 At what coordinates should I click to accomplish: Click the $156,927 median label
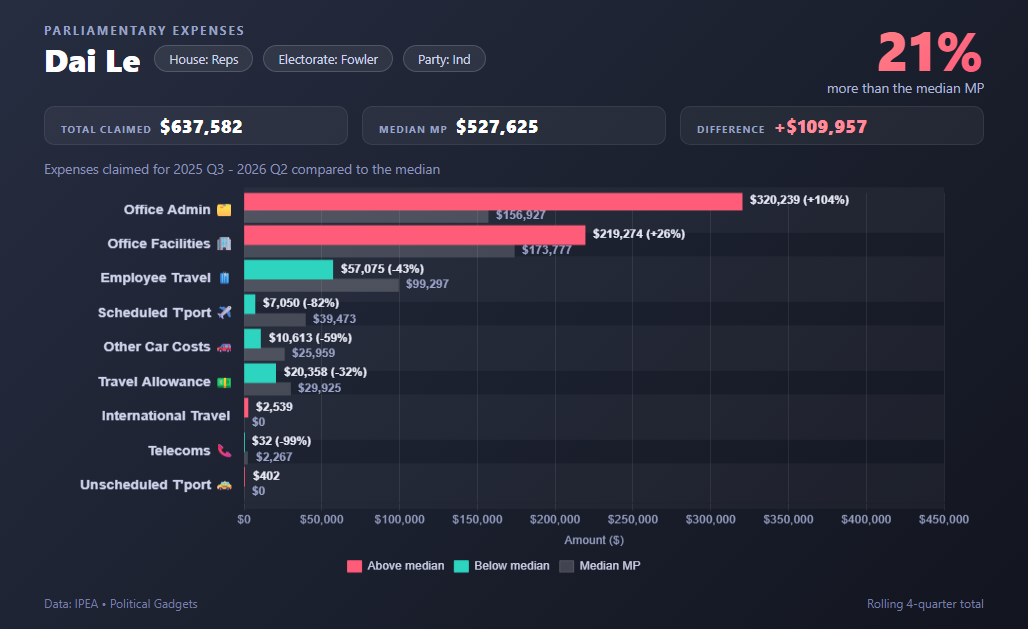[521, 215]
